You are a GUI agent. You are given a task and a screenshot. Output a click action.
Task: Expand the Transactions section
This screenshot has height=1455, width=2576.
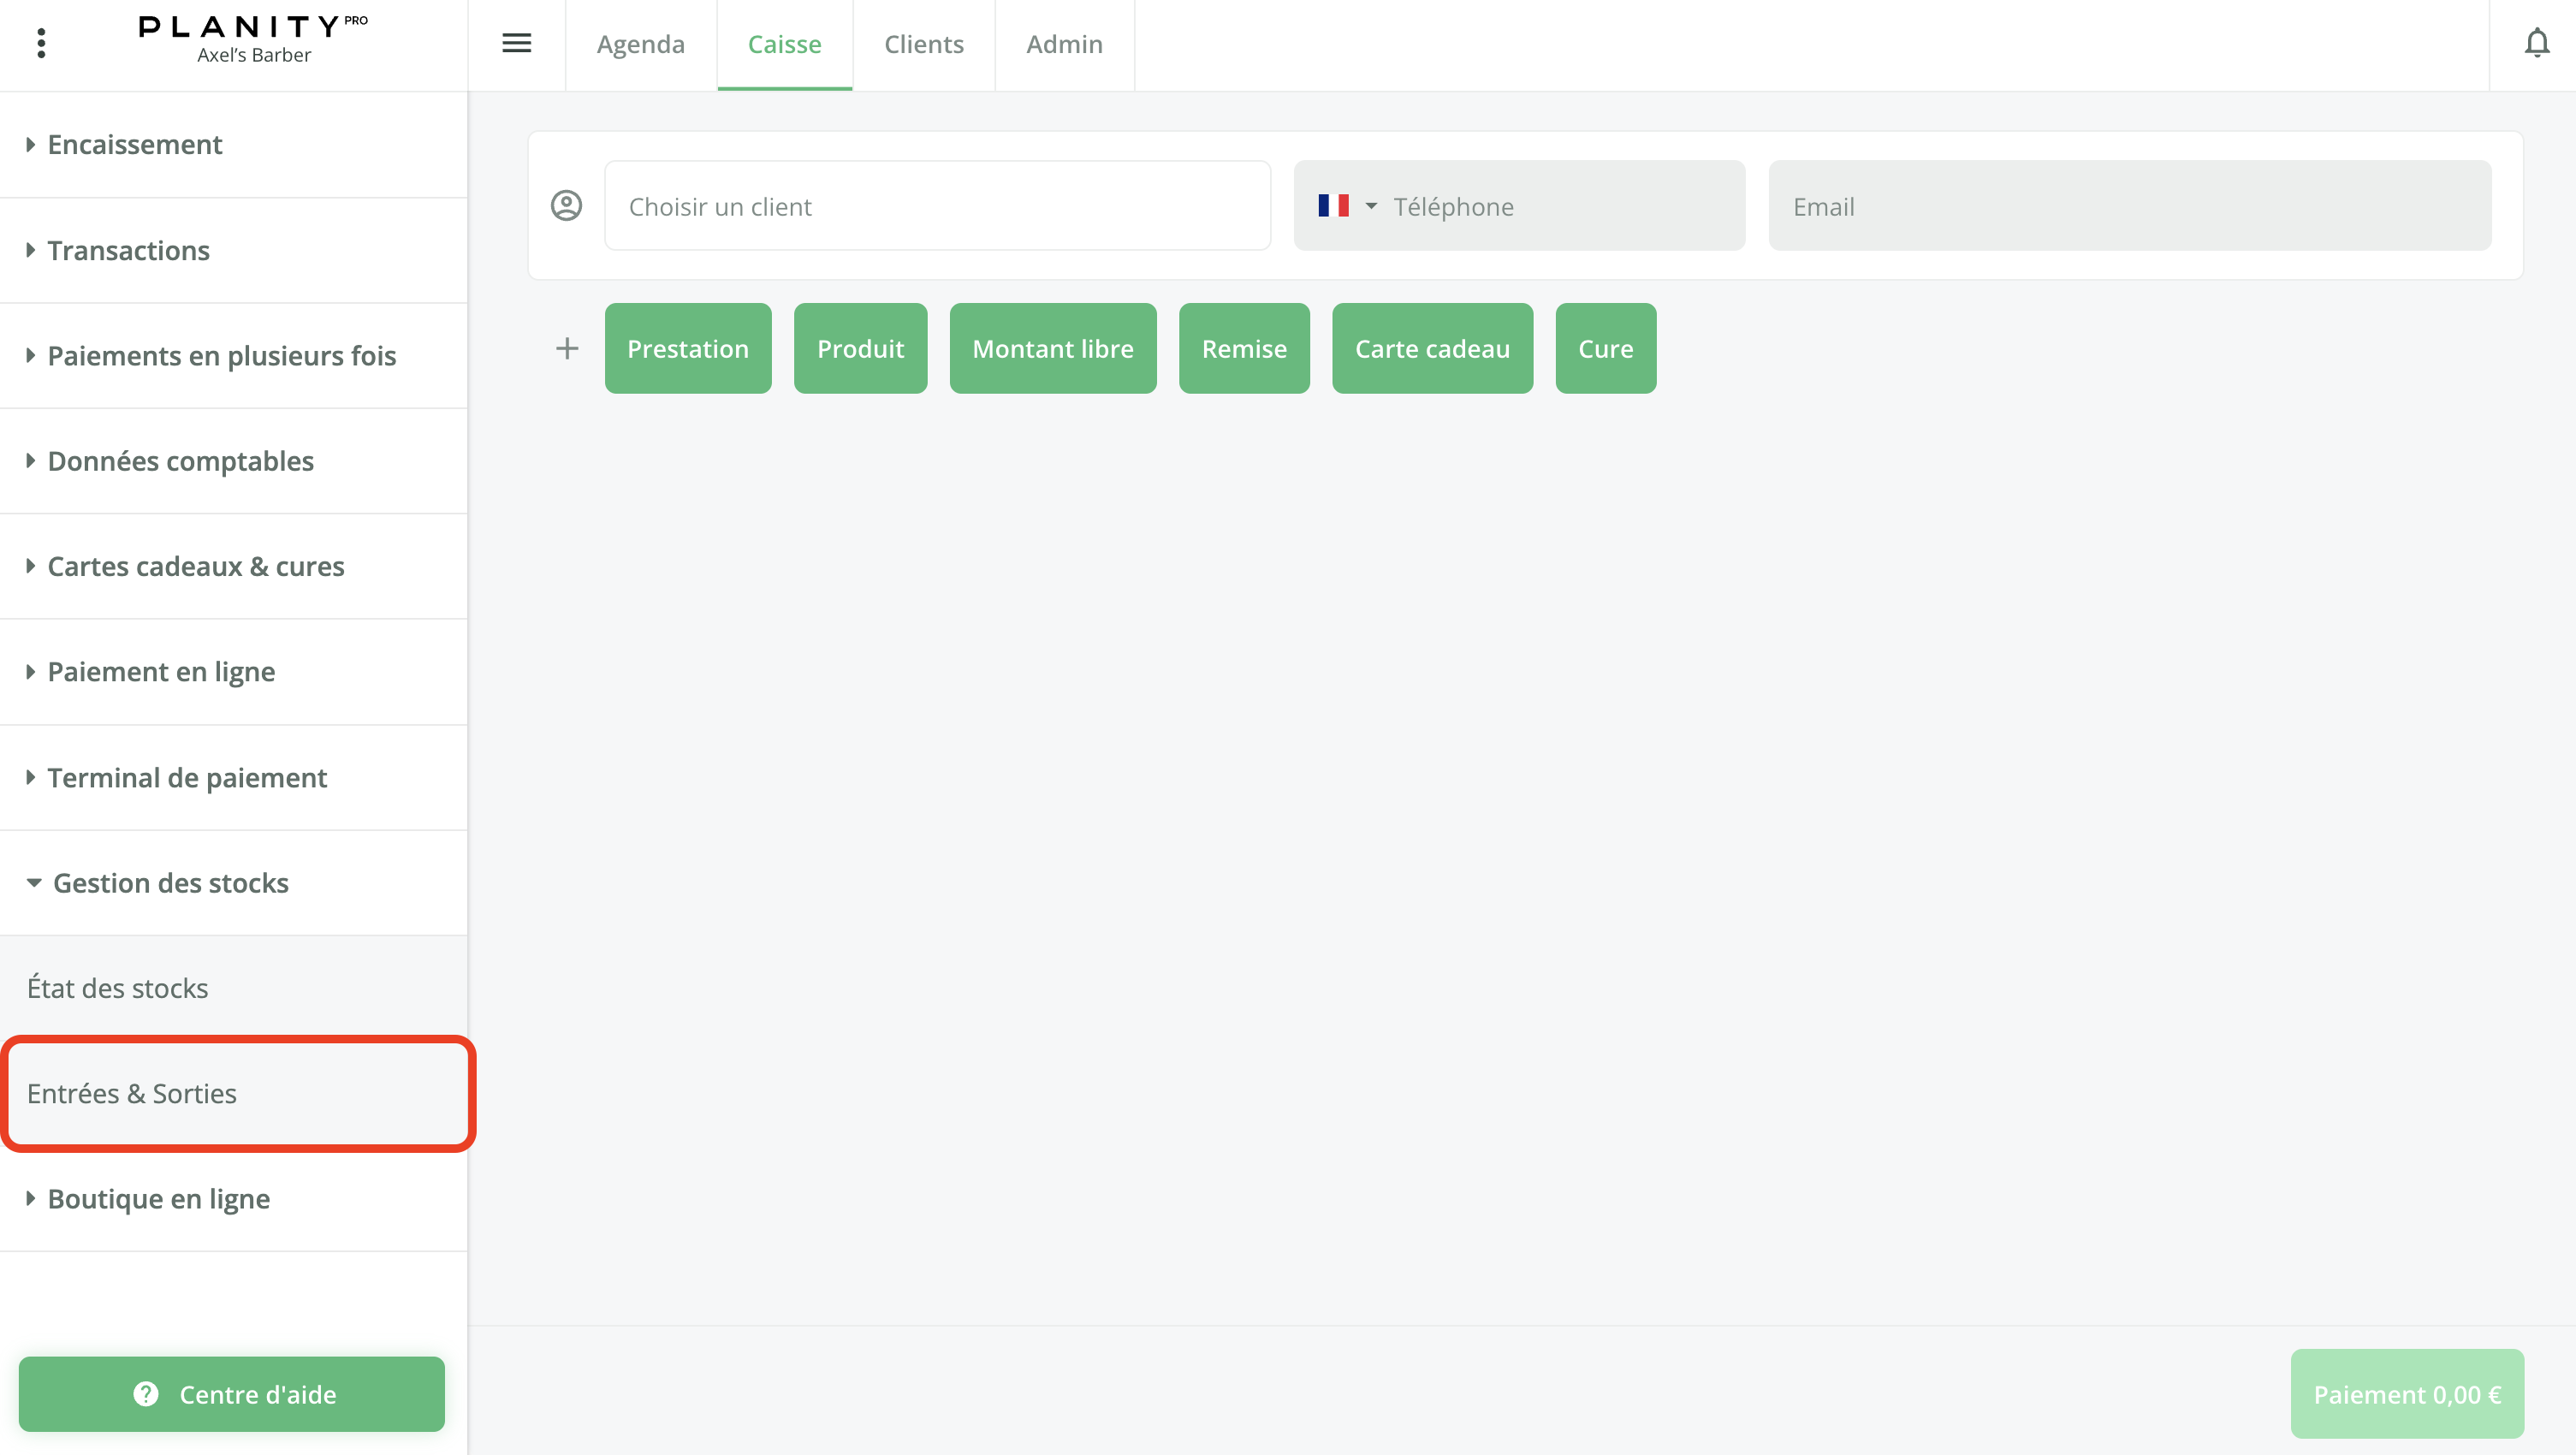128,250
